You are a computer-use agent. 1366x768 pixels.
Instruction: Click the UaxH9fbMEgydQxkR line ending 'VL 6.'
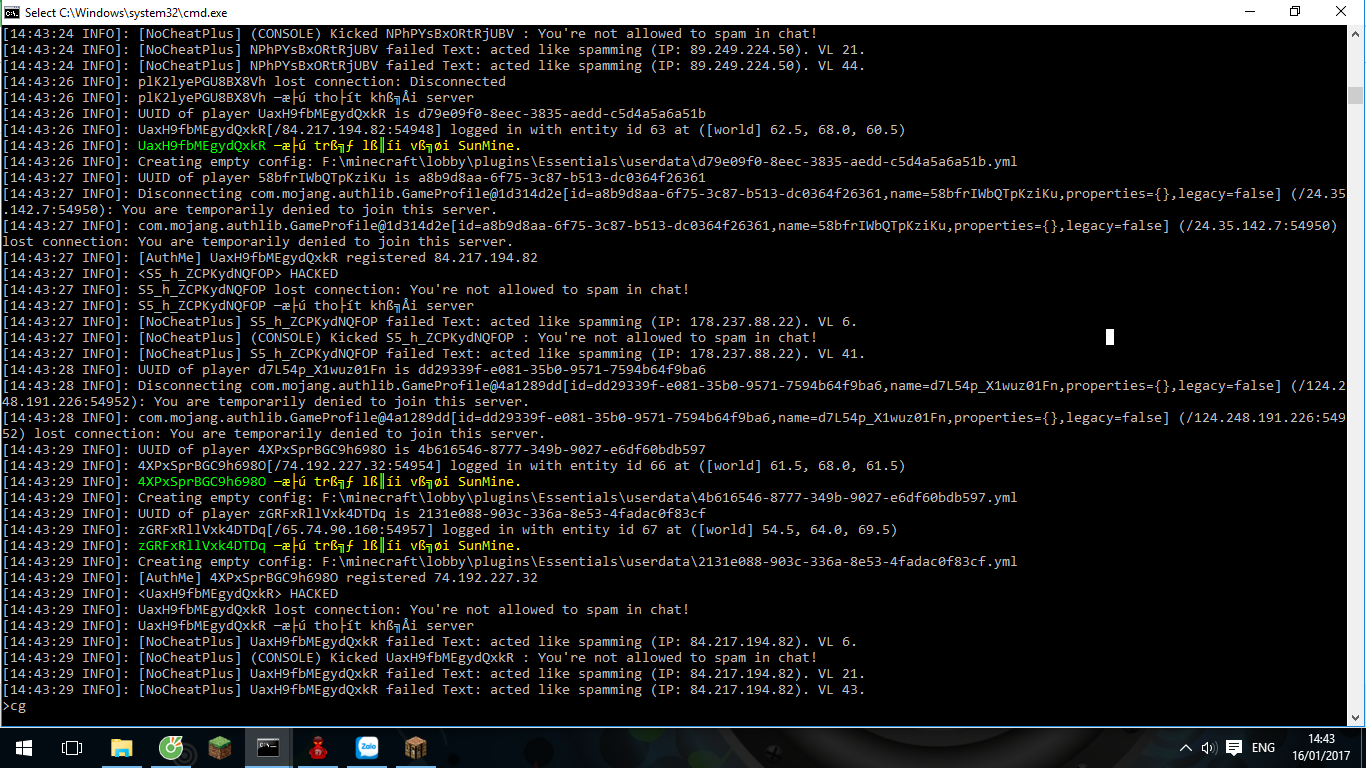[x=430, y=642]
